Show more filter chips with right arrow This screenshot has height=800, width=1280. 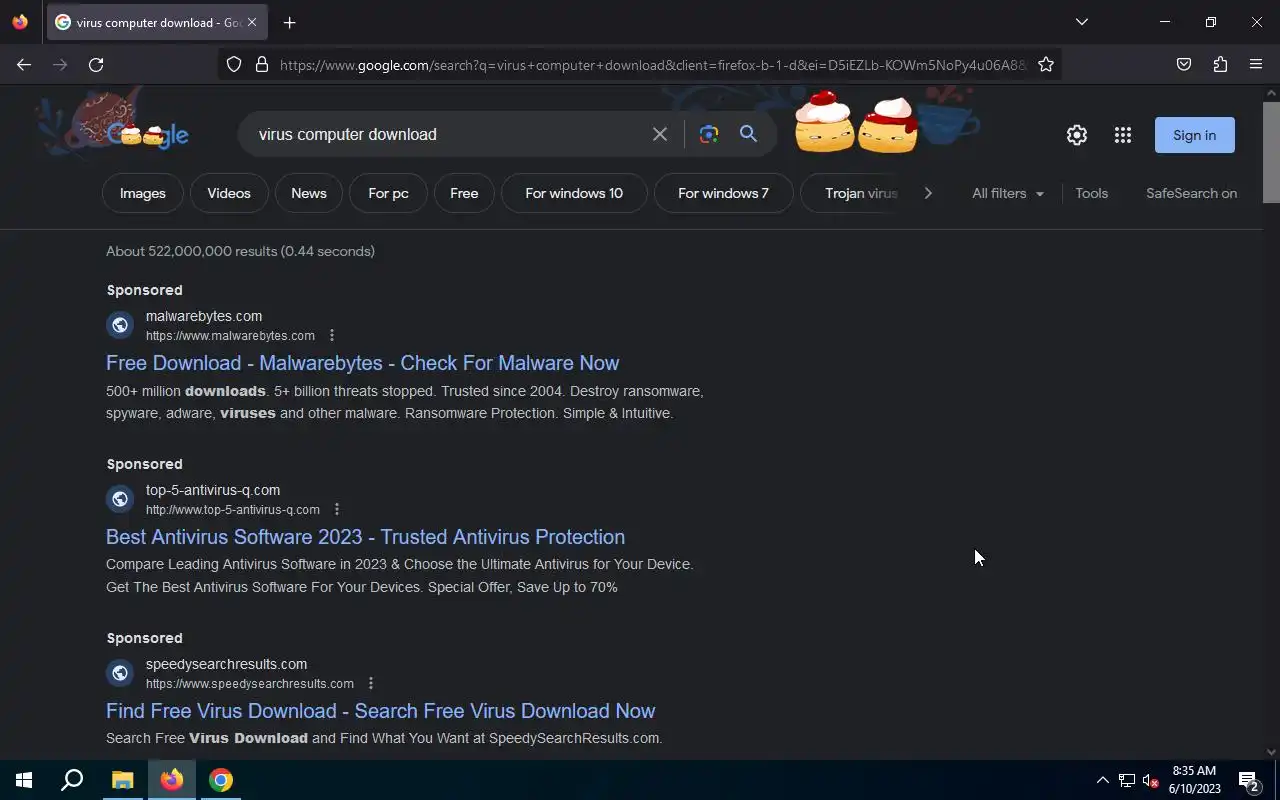click(928, 193)
